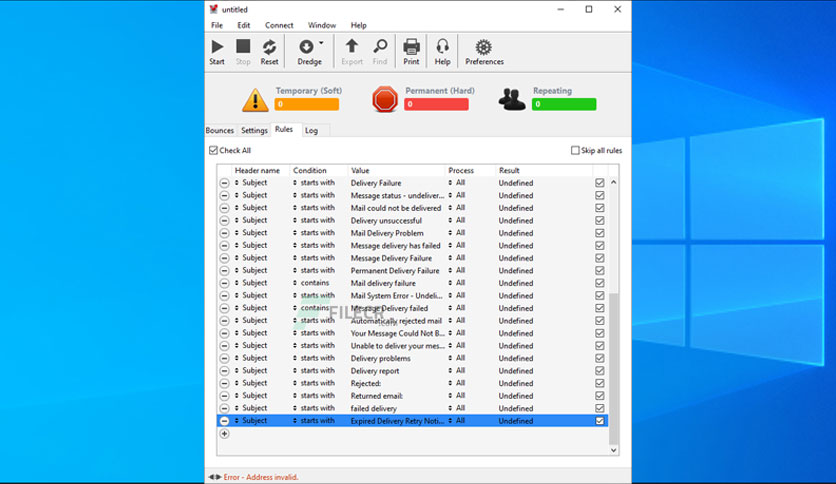This screenshot has width=836, height=484.
Task: Open the Connect menu
Action: (x=279, y=25)
